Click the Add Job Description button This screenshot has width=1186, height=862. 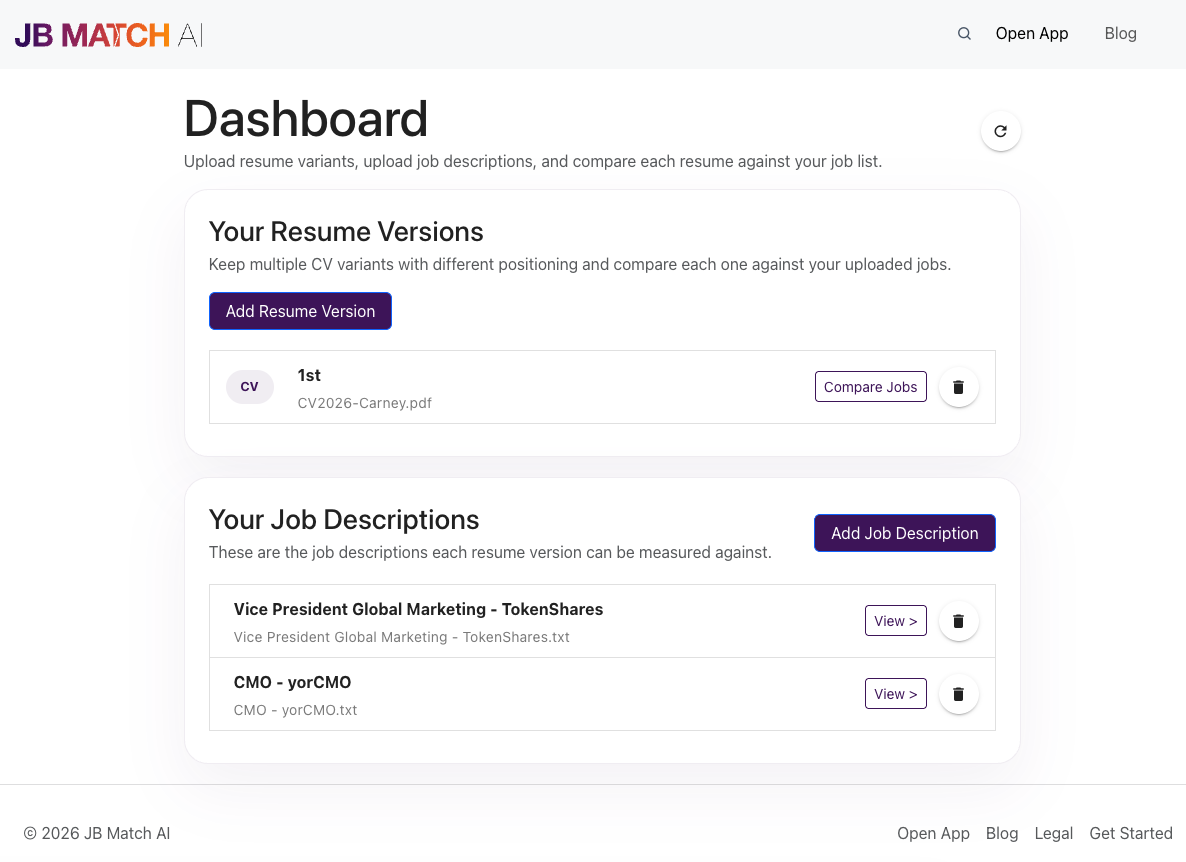904,533
